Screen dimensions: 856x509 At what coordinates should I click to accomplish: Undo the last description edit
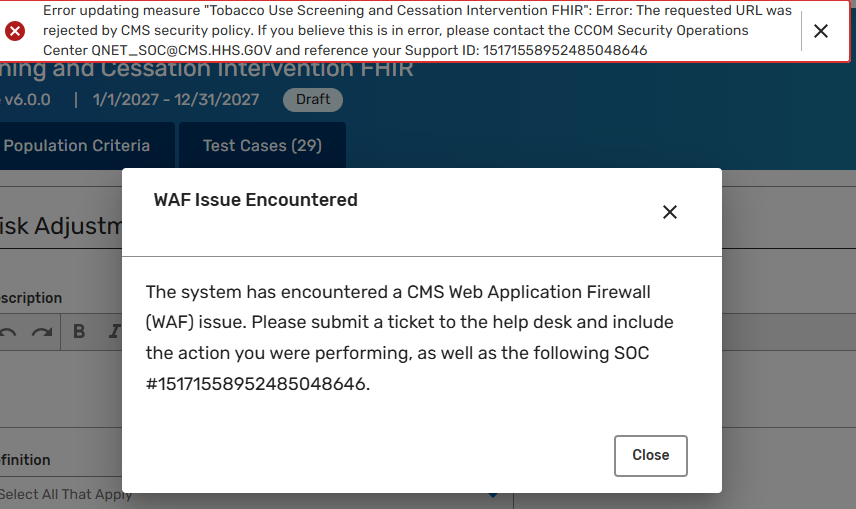click(x=8, y=332)
